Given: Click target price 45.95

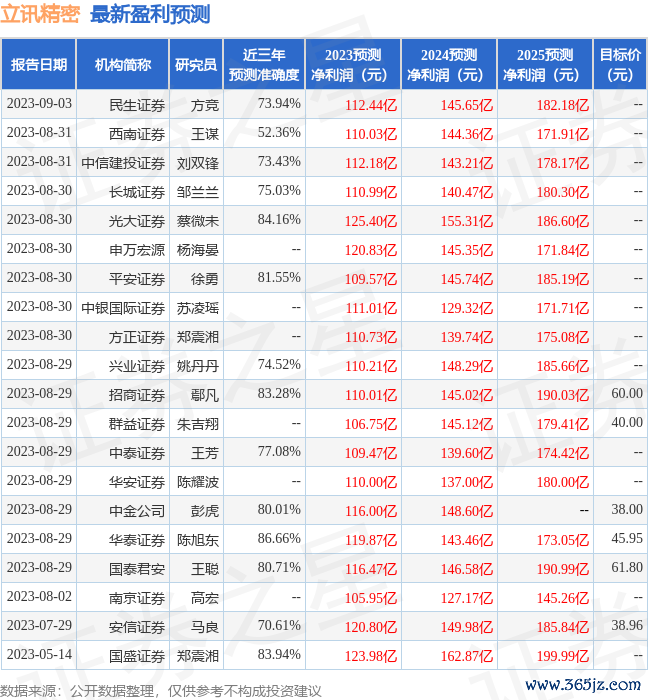Looking at the screenshot, I should click(x=627, y=538).
